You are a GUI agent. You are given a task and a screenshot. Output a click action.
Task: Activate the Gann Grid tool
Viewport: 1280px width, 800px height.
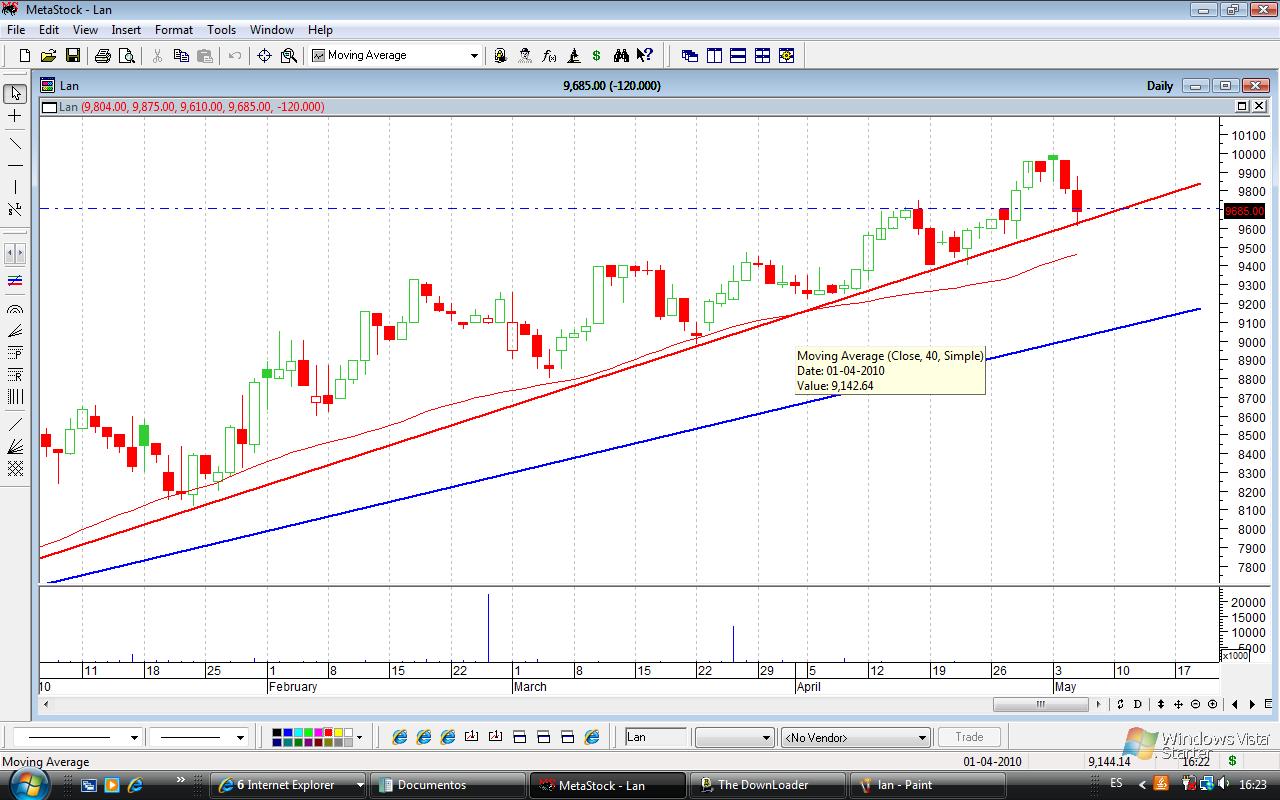coord(15,468)
